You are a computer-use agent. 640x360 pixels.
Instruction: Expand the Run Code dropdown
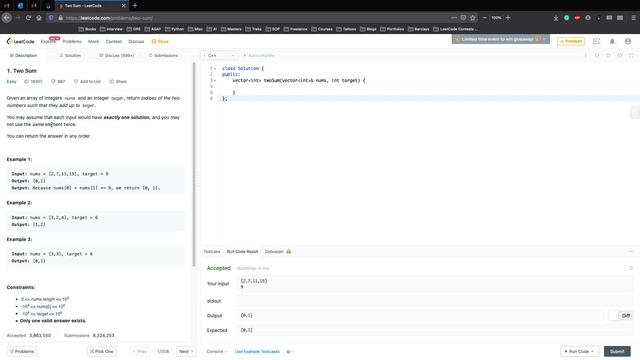point(592,351)
